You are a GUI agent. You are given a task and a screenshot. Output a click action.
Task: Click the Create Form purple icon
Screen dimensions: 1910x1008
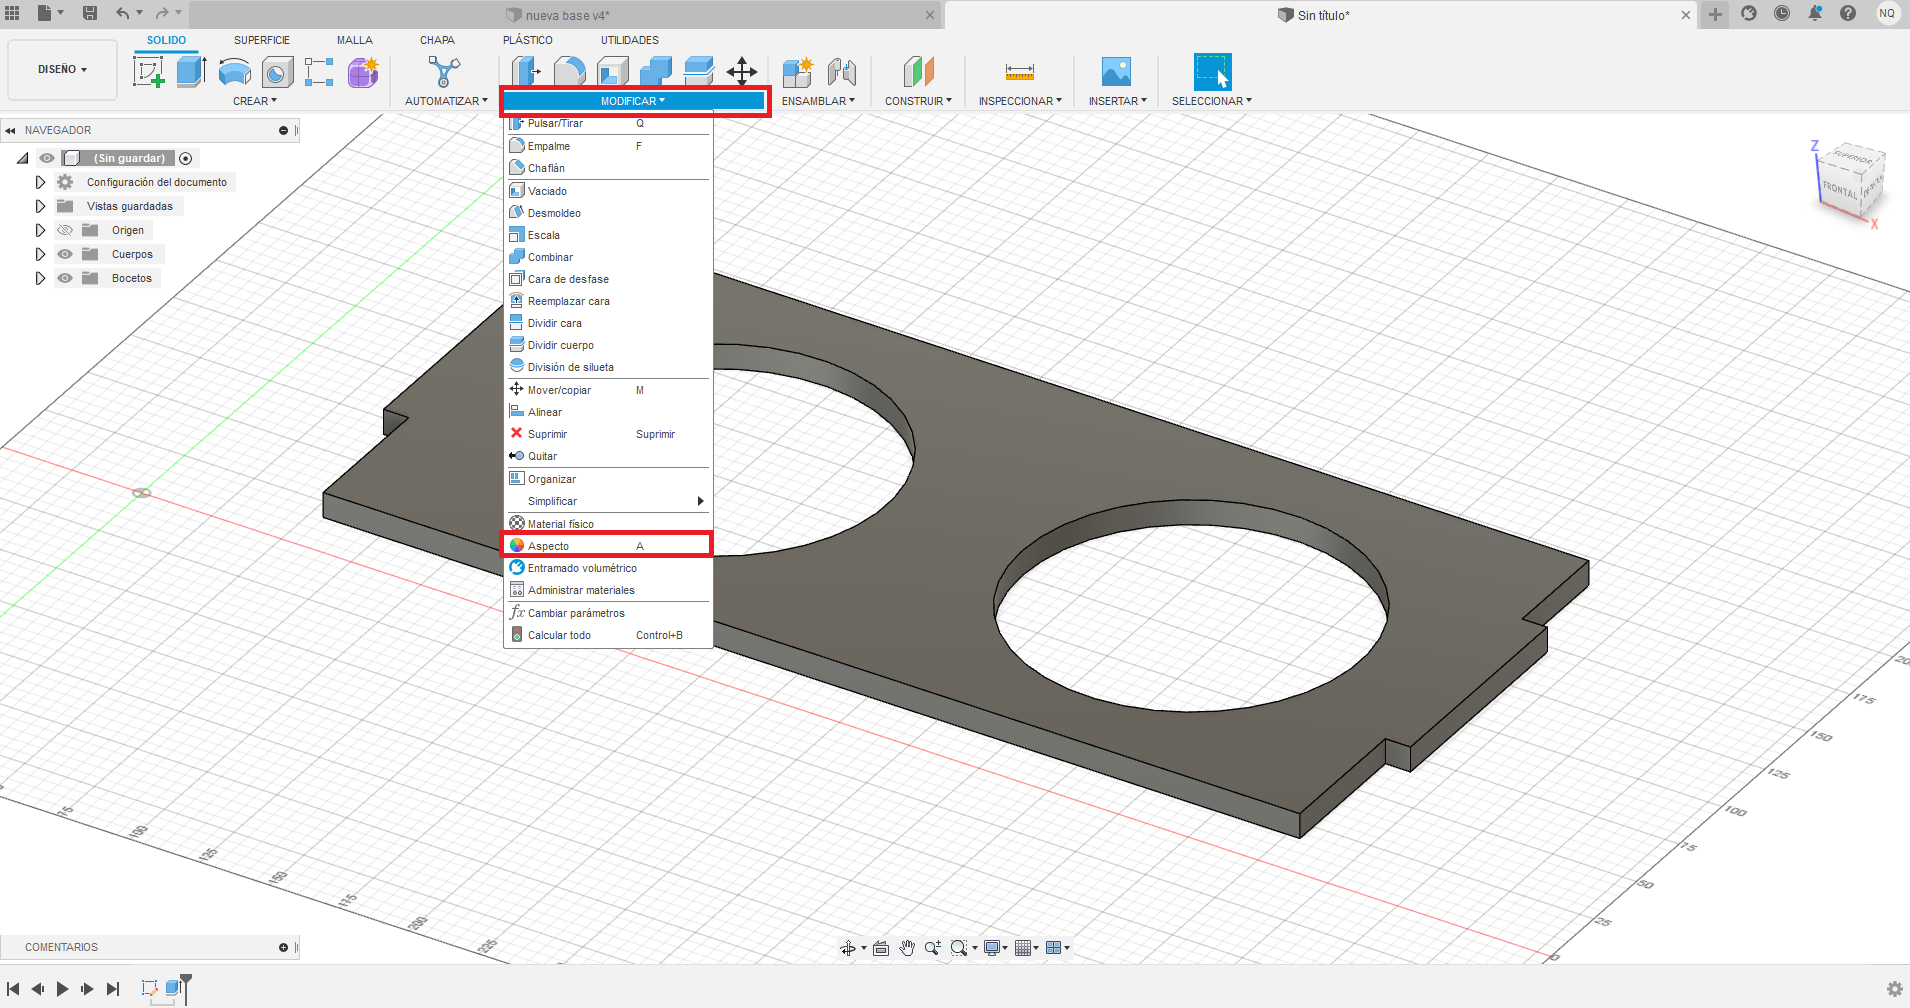pyautogui.click(x=363, y=72)
